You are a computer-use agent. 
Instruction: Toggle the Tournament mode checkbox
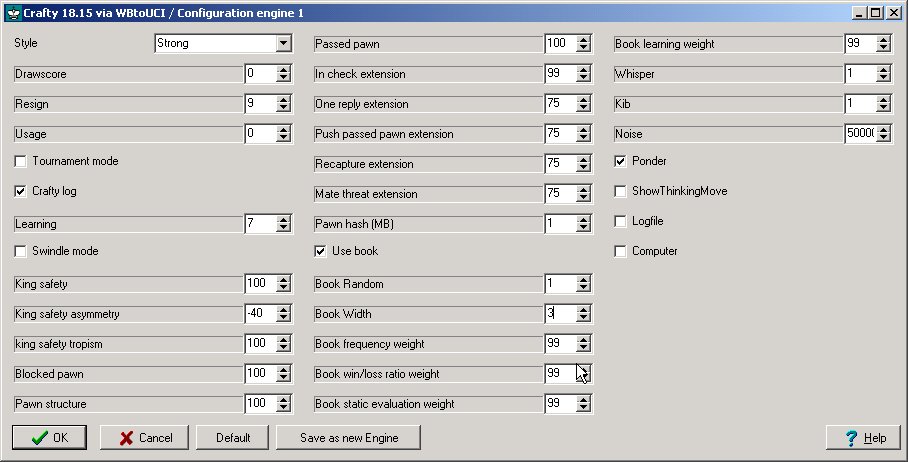pos(20,161)
